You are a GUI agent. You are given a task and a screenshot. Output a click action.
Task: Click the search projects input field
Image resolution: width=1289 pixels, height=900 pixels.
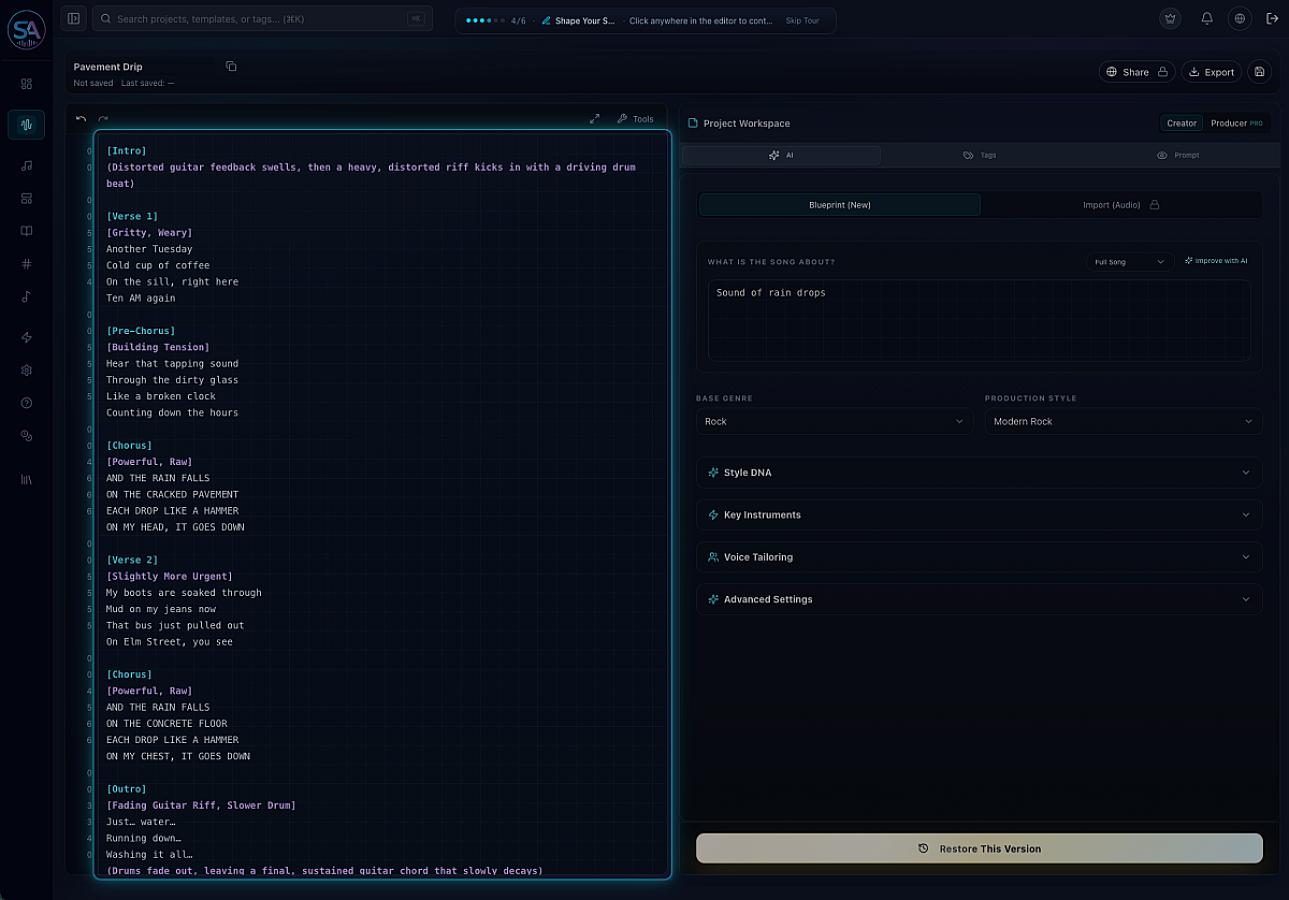[262, 19]
